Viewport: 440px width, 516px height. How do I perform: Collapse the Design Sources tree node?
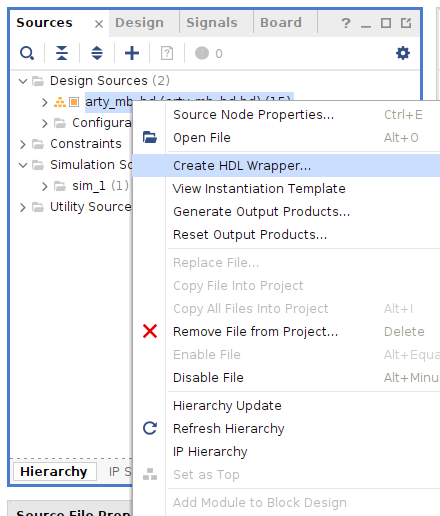pos(23,81)
